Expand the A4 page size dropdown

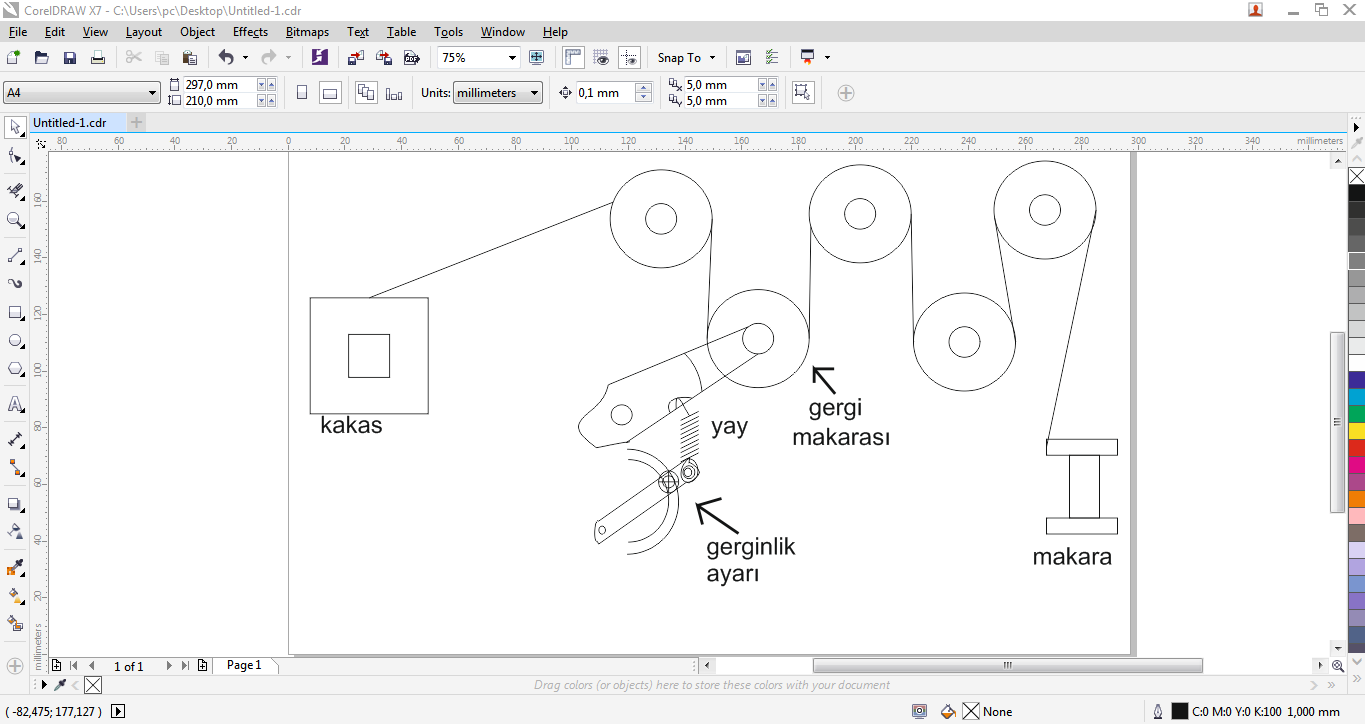pyautogui.click(x=153, y=93)
